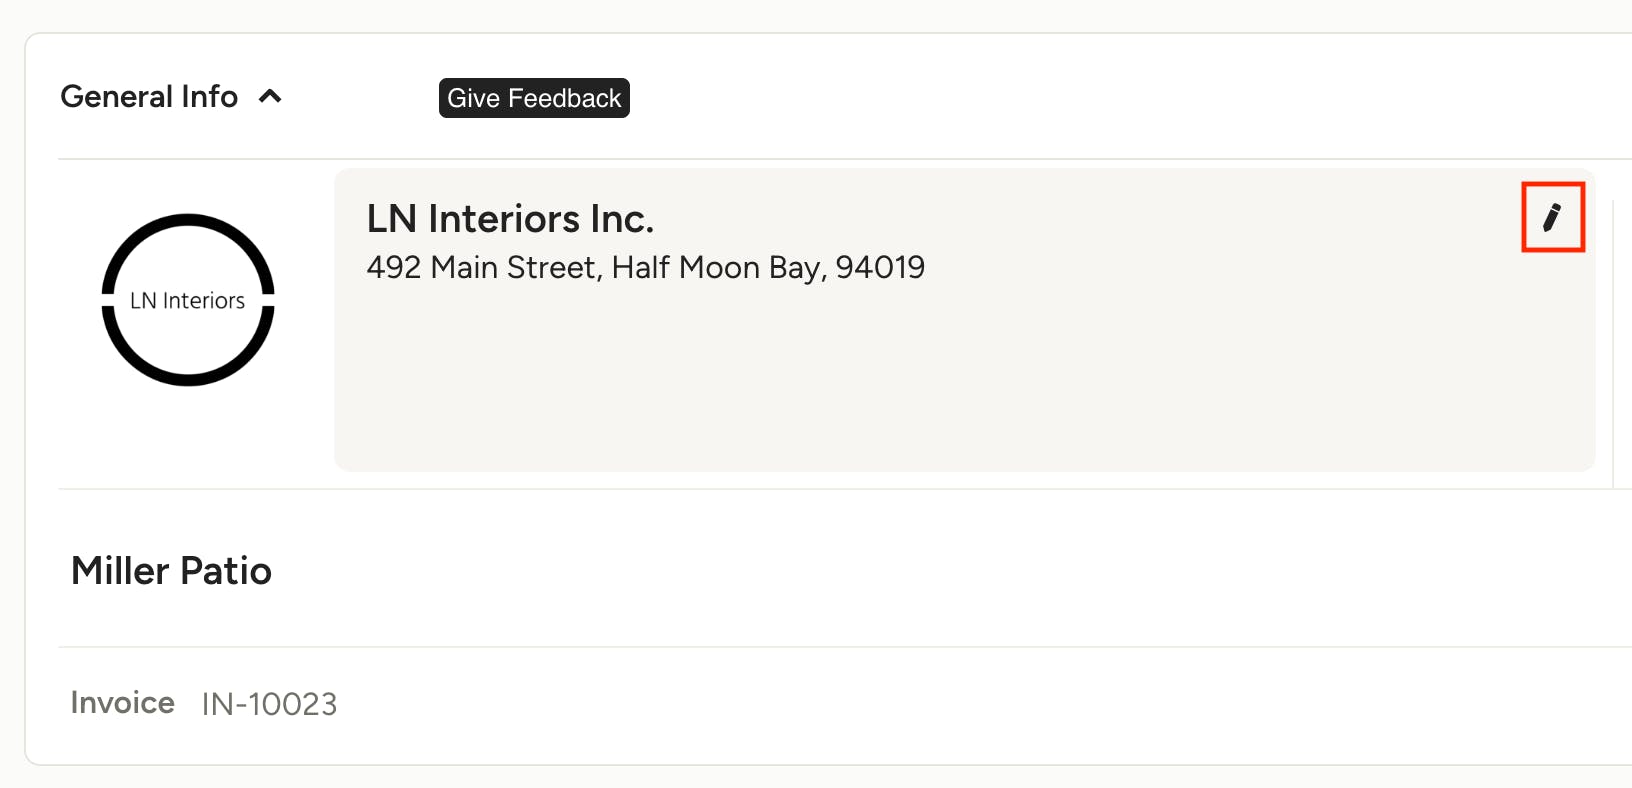Viewport: 1632px width, 788px height.
Task: Click the Invoice label
Action: tap(122, 703)
